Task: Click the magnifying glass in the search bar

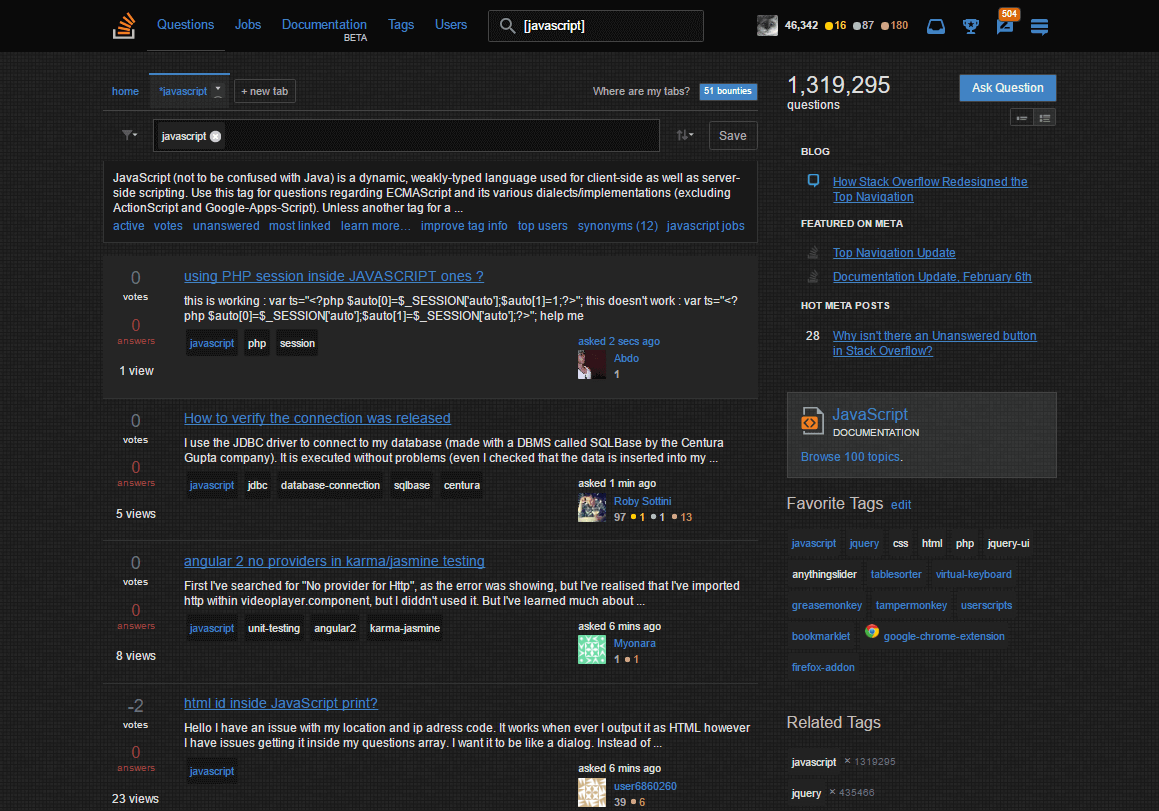Action: click(507, 26)
